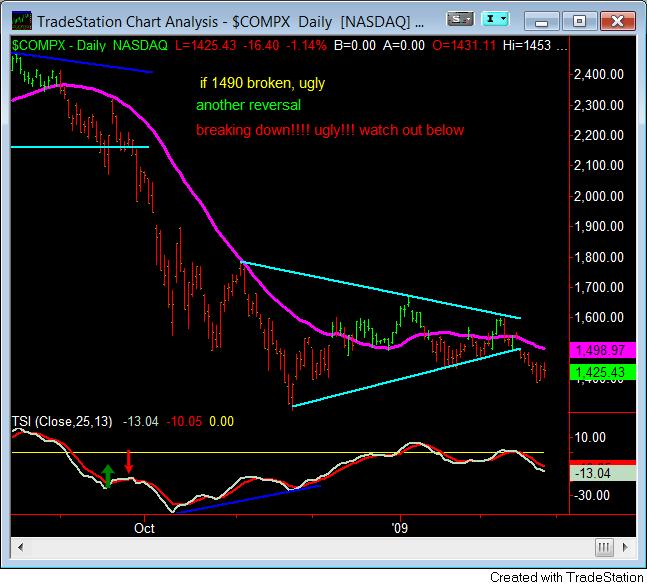Click the O=1431.11 open price text

pyautogui.click(x=464, y=45)
